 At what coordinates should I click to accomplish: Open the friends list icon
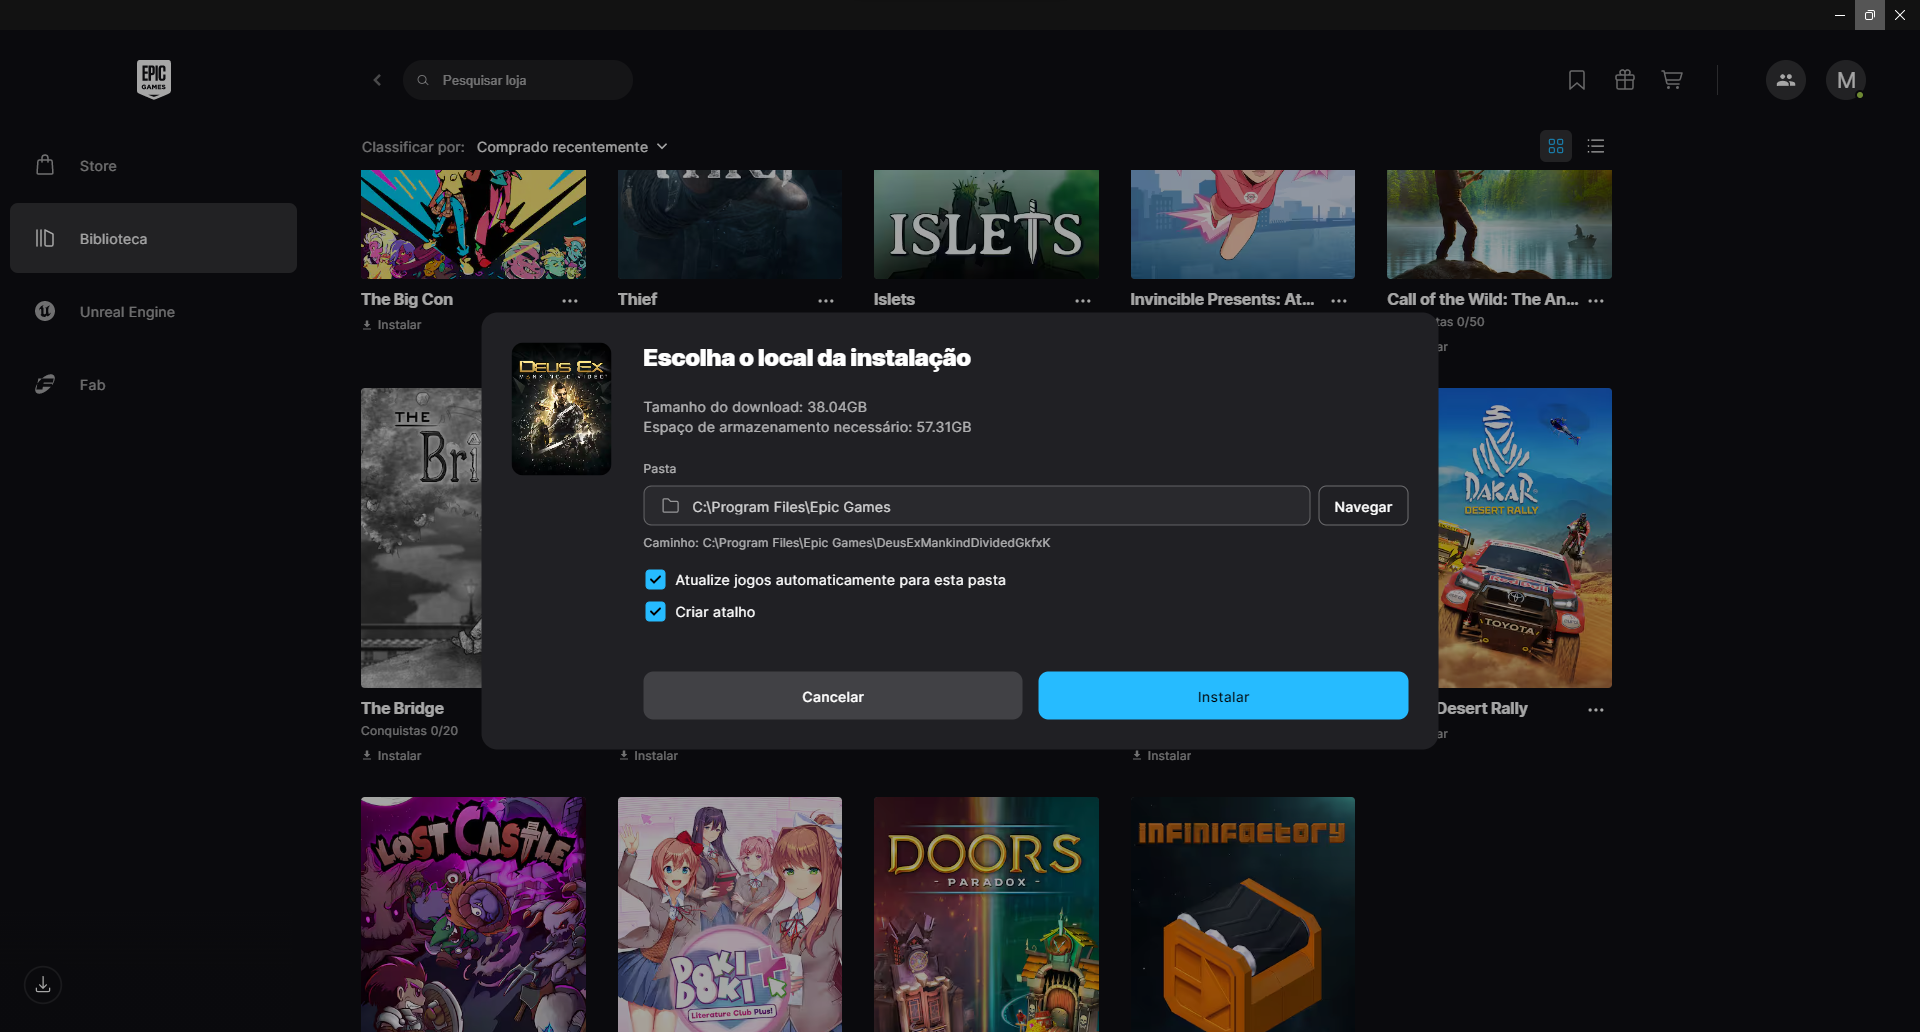tap(1786, 80)
